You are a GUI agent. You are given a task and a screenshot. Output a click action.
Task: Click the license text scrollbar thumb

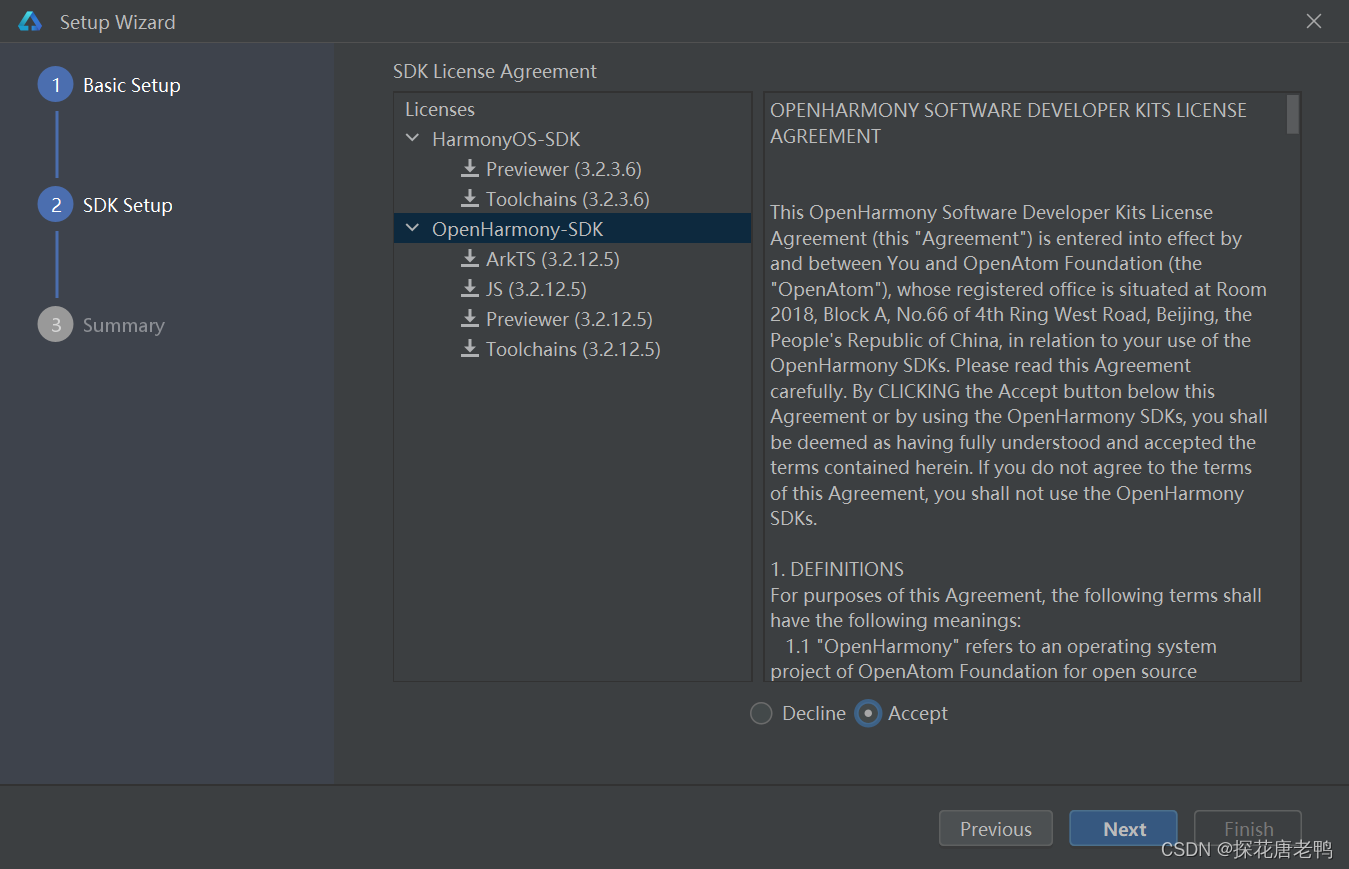click(1293, 114)
